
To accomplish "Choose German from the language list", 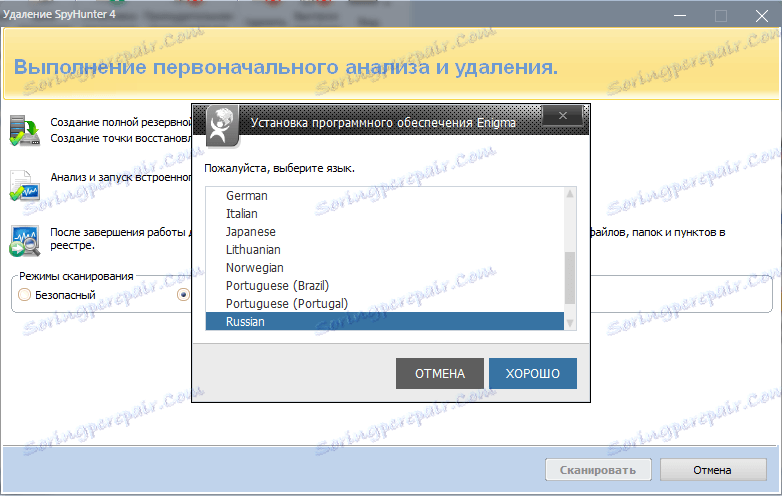I will click(385, 195).
